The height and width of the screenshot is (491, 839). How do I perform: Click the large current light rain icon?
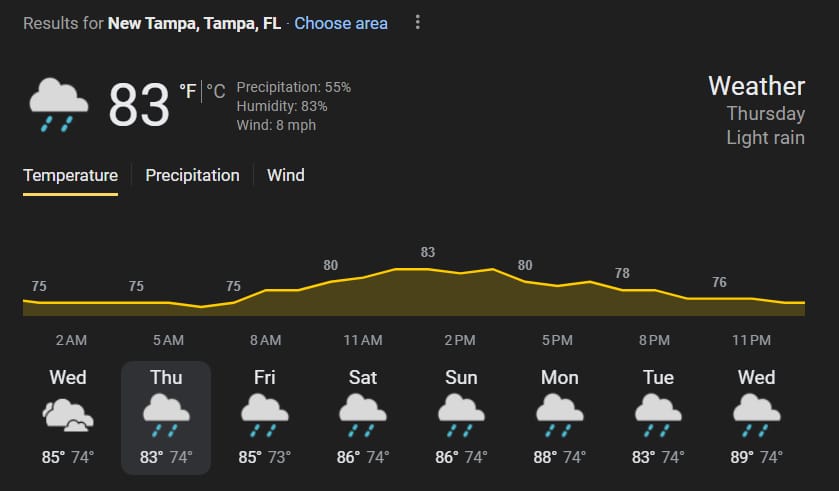58,105
